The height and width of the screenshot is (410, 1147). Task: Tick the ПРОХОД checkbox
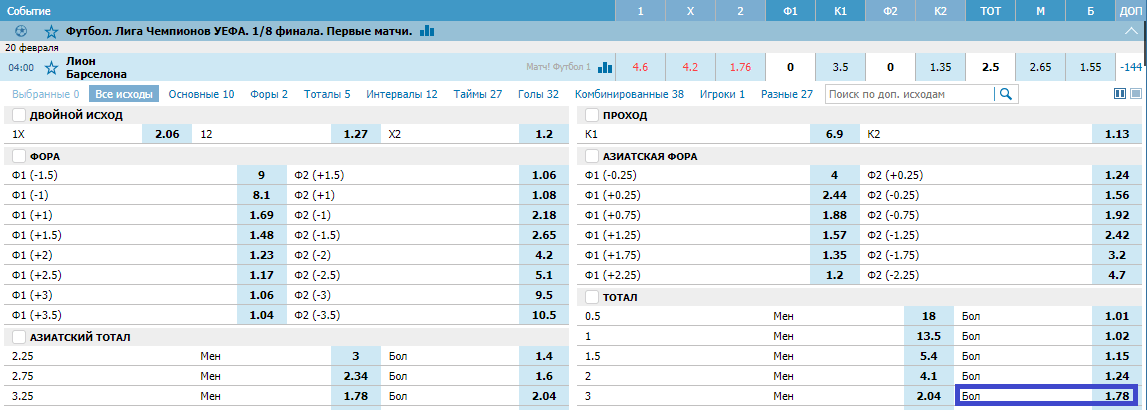point(593,115)
